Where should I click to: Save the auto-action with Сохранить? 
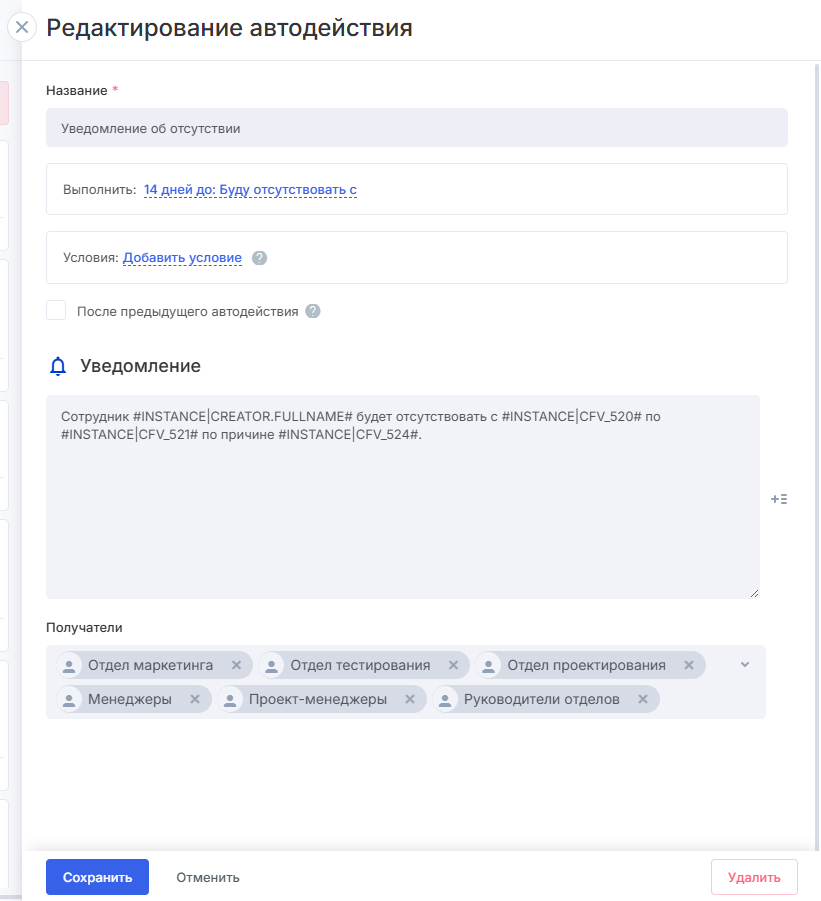(97, 877)
